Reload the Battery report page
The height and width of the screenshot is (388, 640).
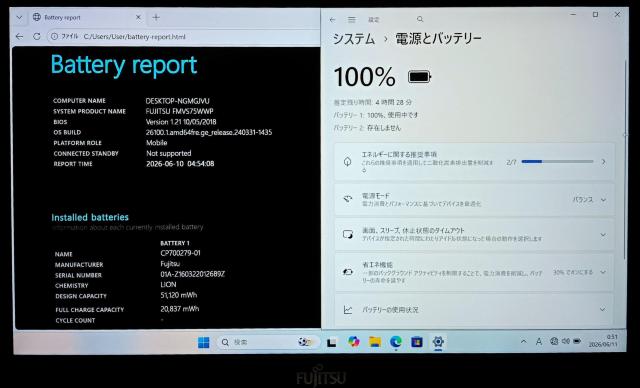37,36
